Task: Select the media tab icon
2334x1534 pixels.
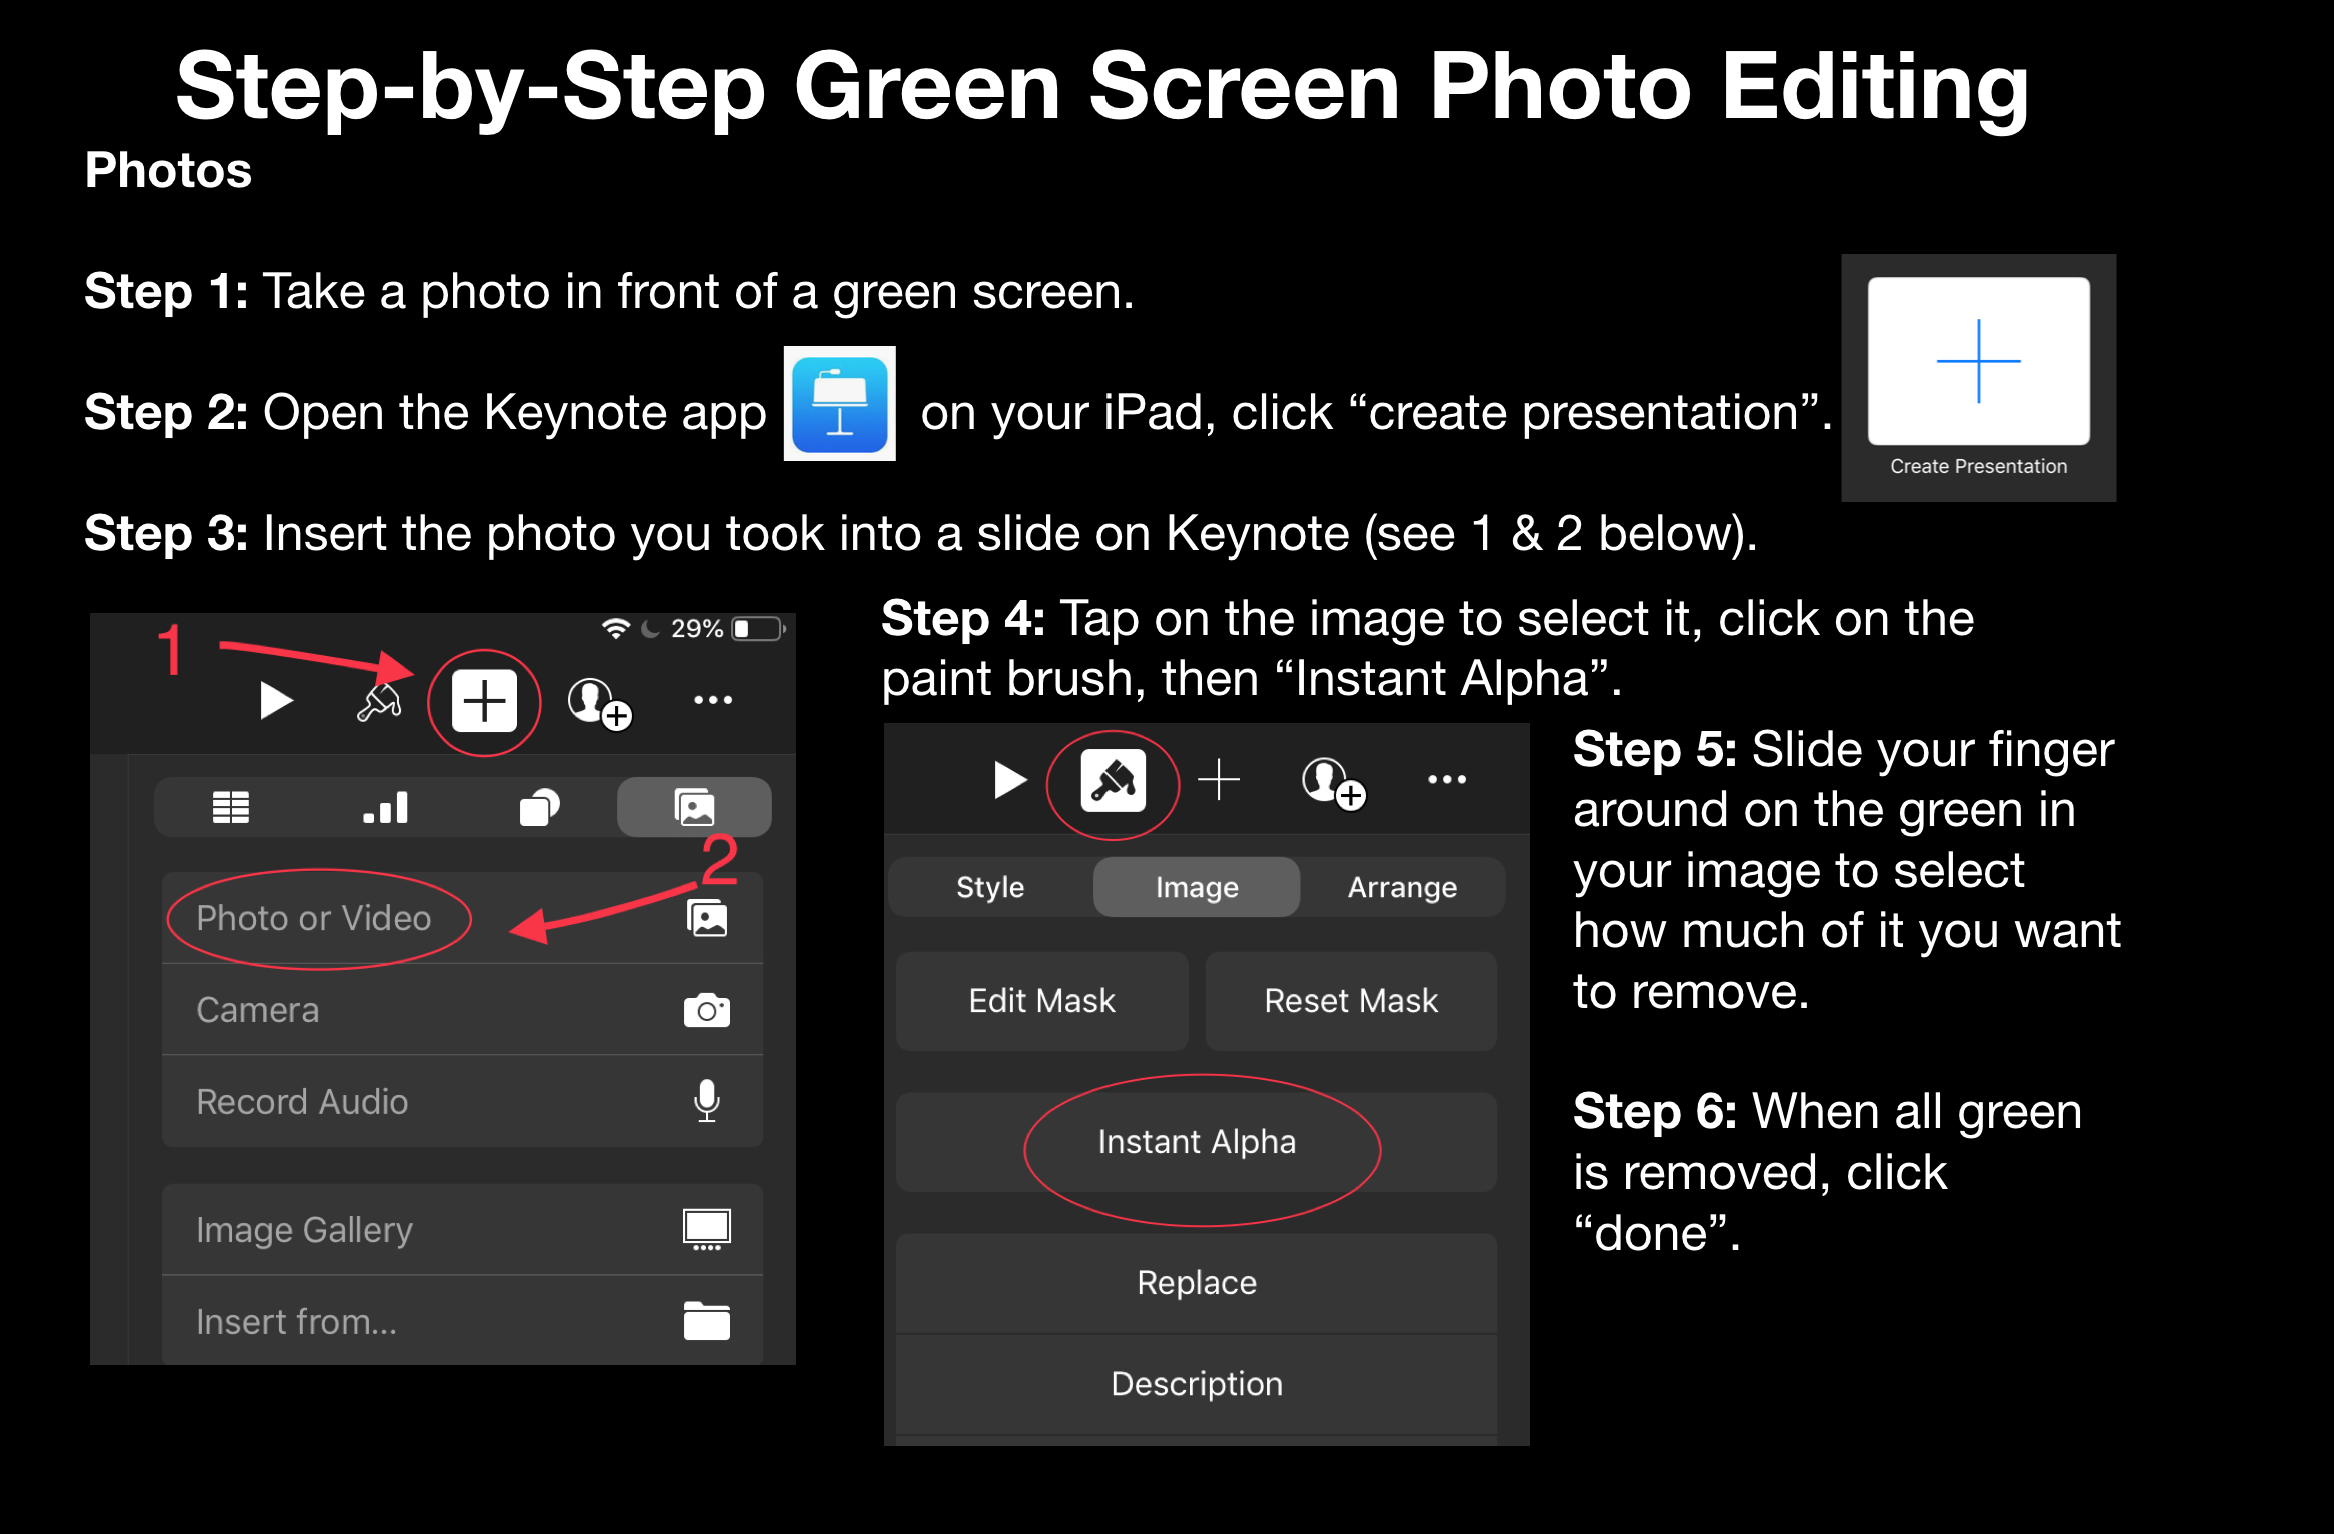Action: click(694, 807)
